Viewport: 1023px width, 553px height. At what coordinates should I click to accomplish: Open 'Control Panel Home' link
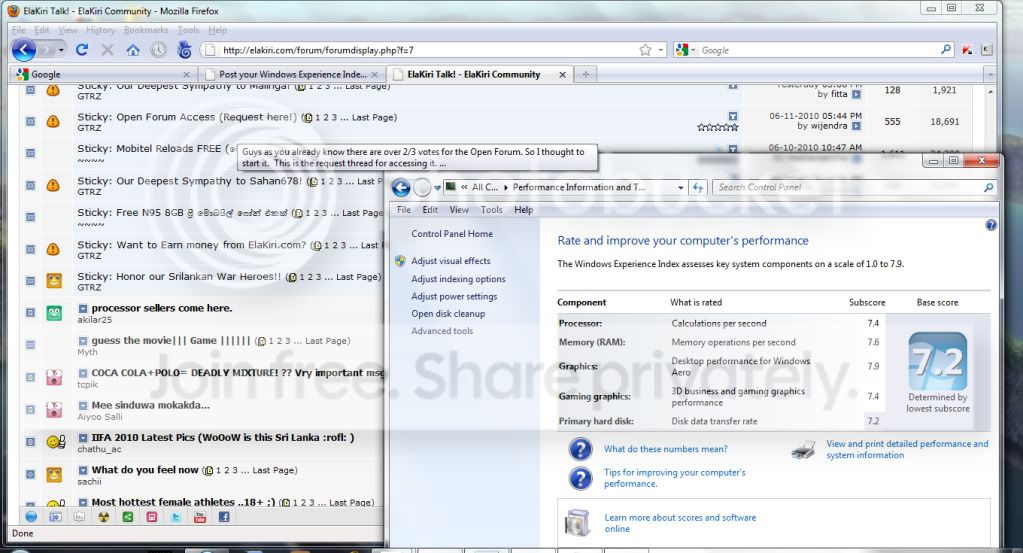pyautogui.click(x=452, y=233)
